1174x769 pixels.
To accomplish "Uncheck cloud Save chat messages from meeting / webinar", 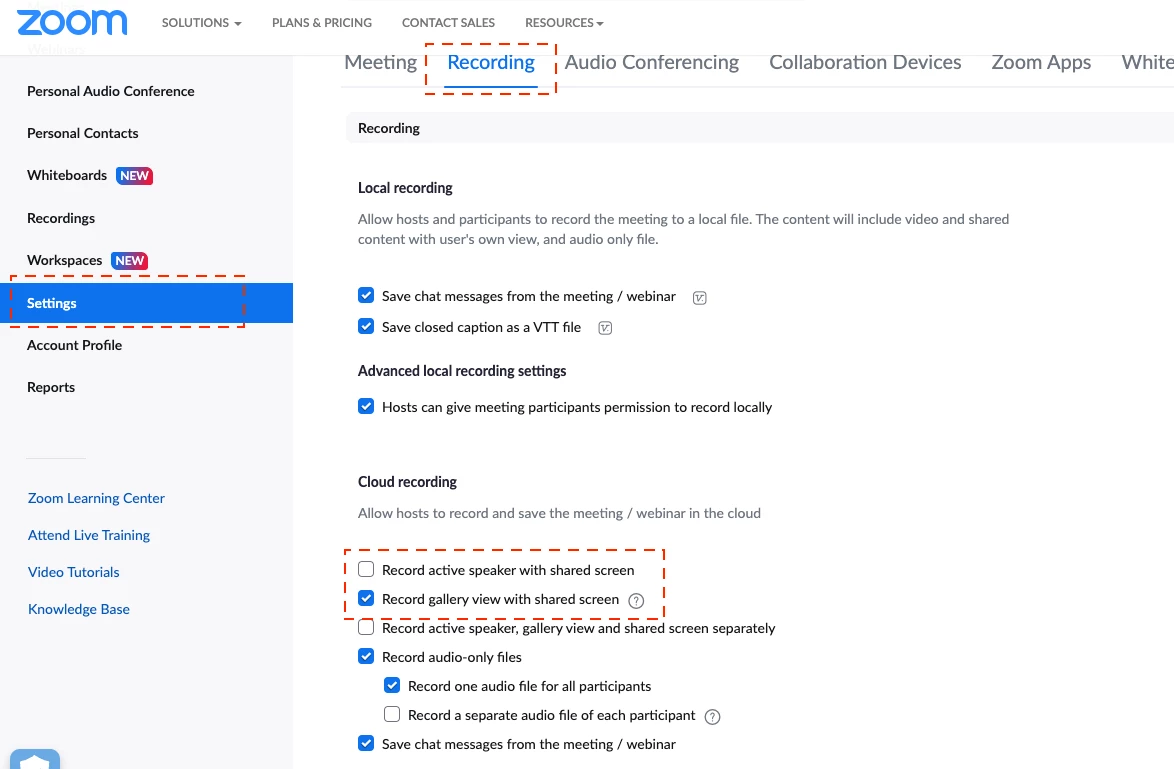I will tap(366, 743).
